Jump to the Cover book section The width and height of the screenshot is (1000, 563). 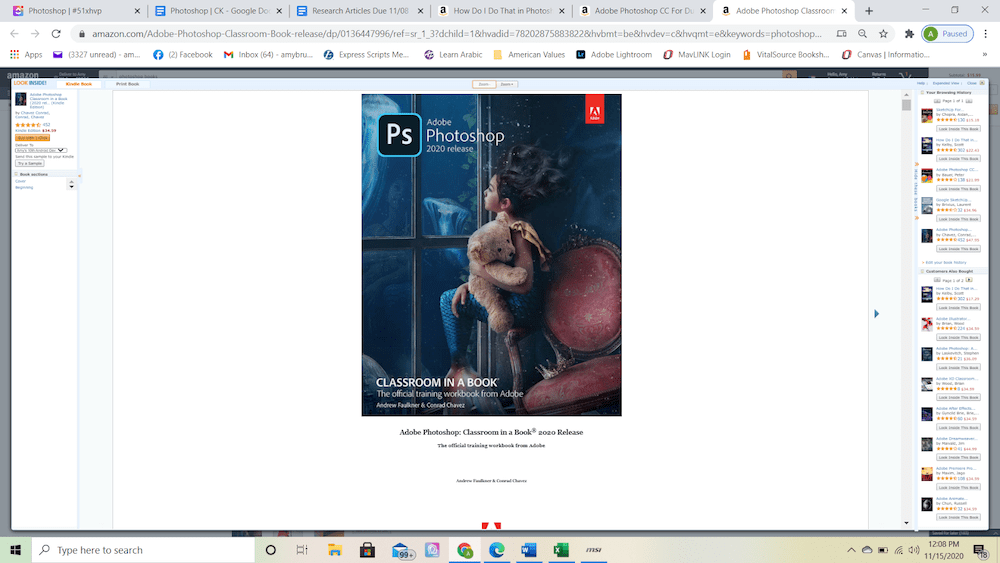(x=20, y=181)
